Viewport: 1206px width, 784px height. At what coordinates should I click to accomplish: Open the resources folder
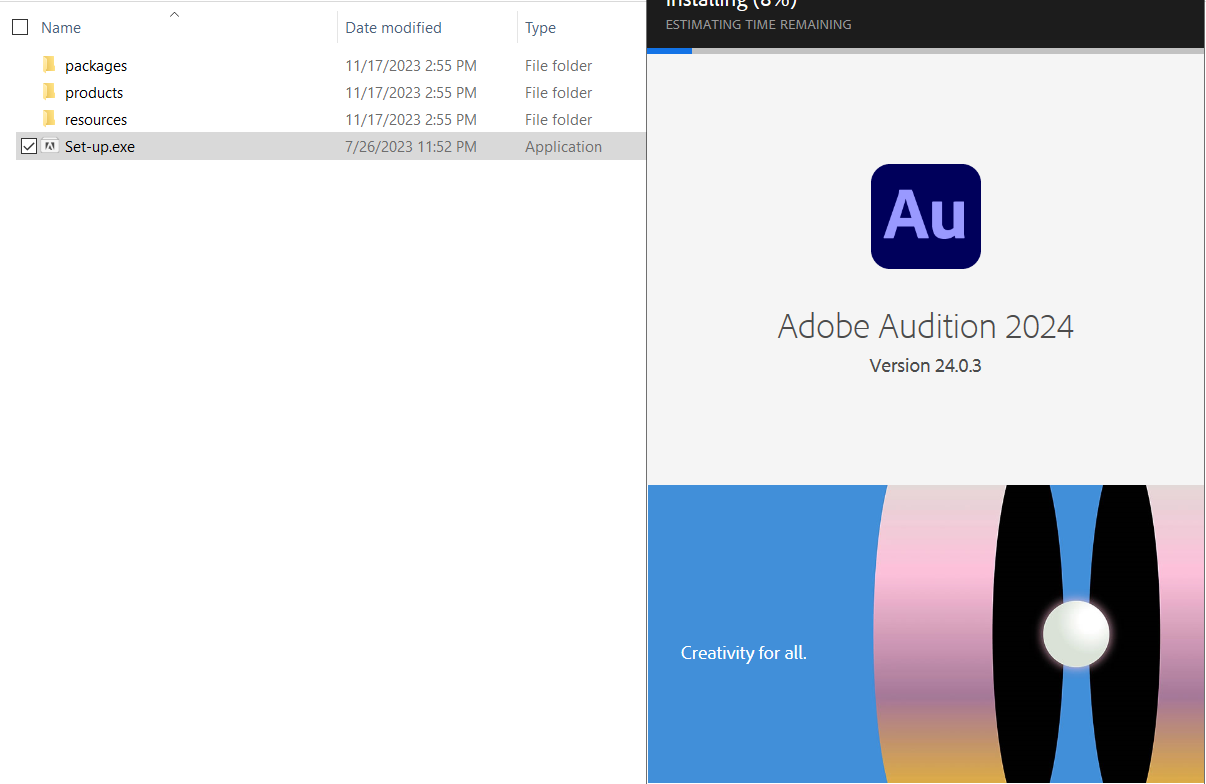point(96,119)
